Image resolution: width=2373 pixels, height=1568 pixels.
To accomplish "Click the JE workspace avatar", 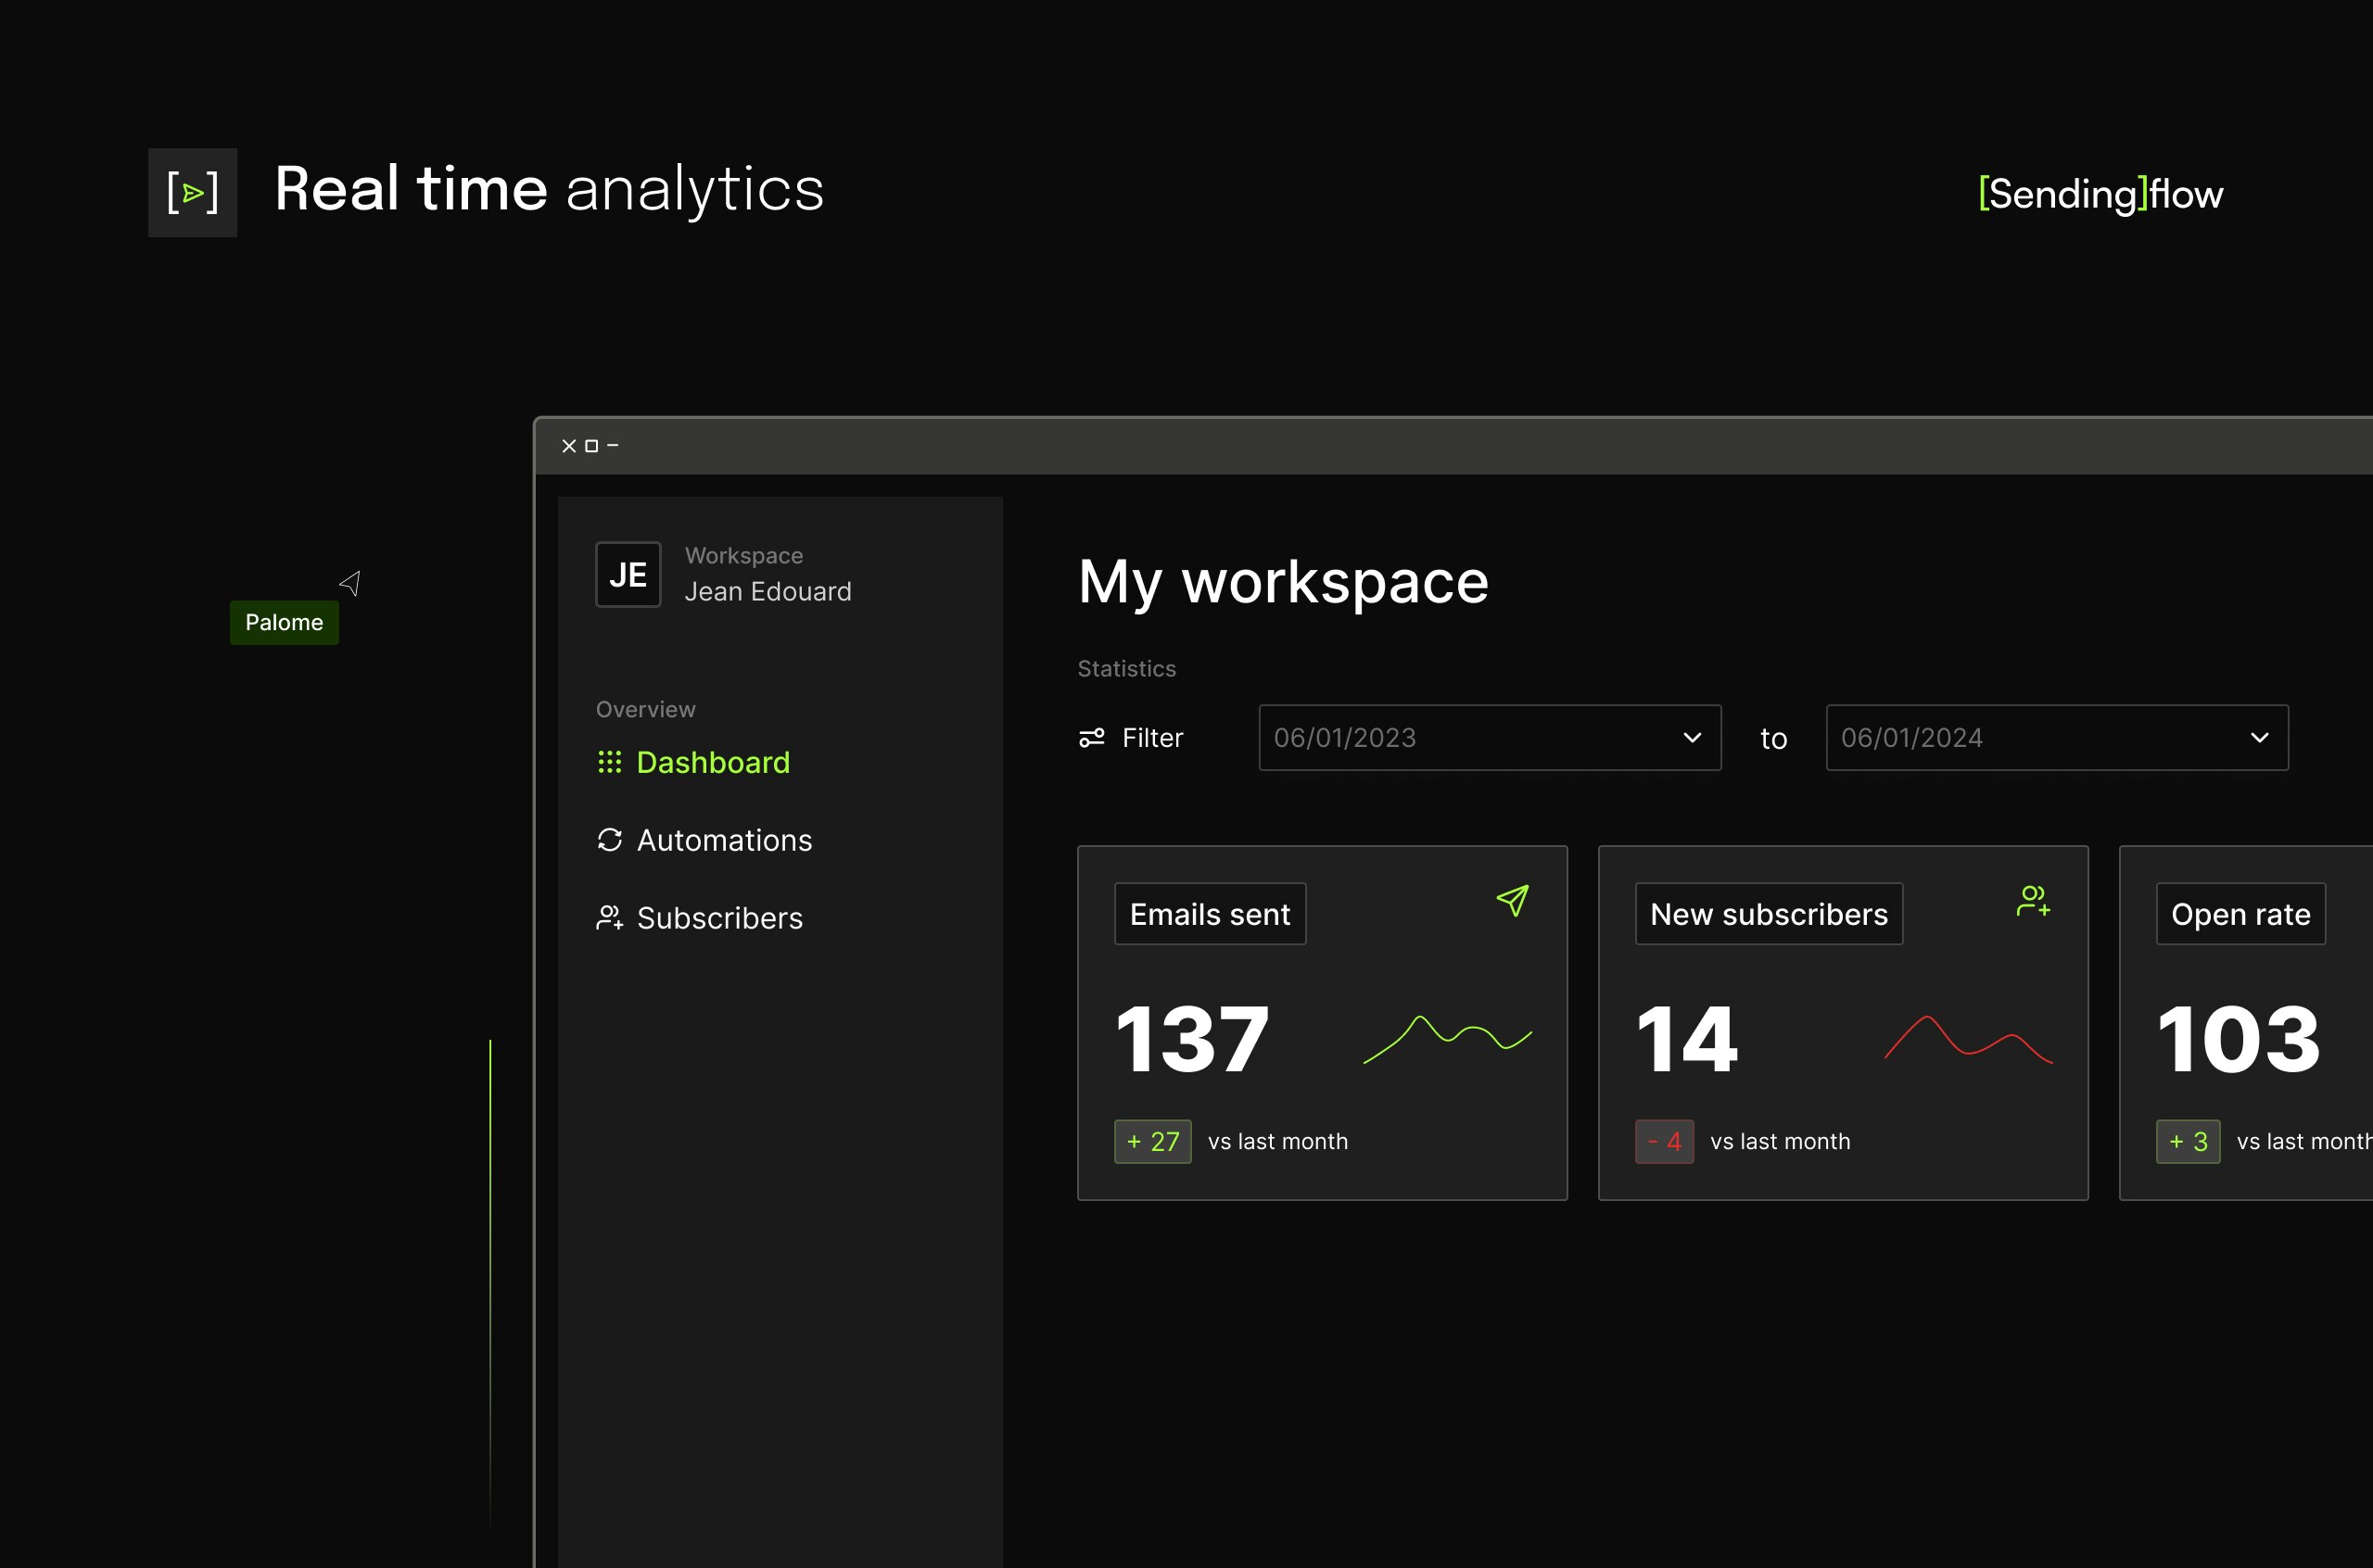I will coord(628,574).
